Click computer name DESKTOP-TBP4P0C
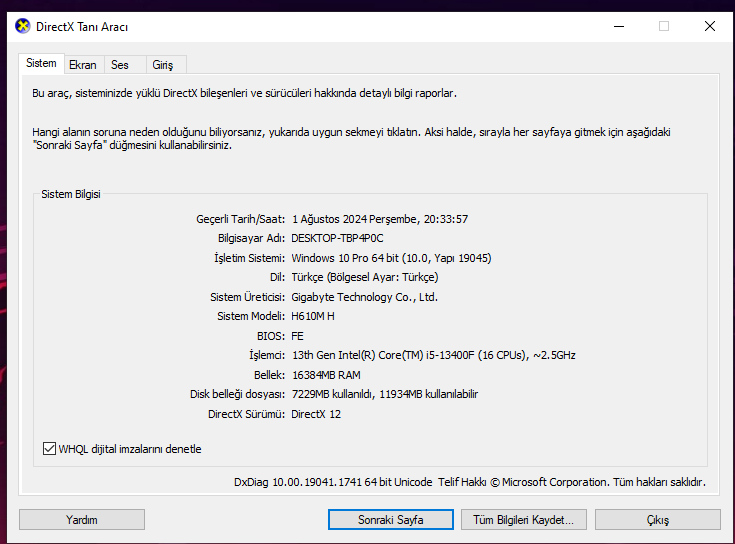 (x=337, y=238)
